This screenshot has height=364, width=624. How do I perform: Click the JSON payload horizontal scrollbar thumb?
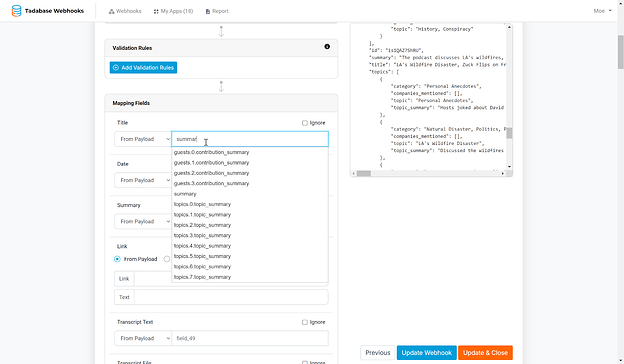point(363,173)
